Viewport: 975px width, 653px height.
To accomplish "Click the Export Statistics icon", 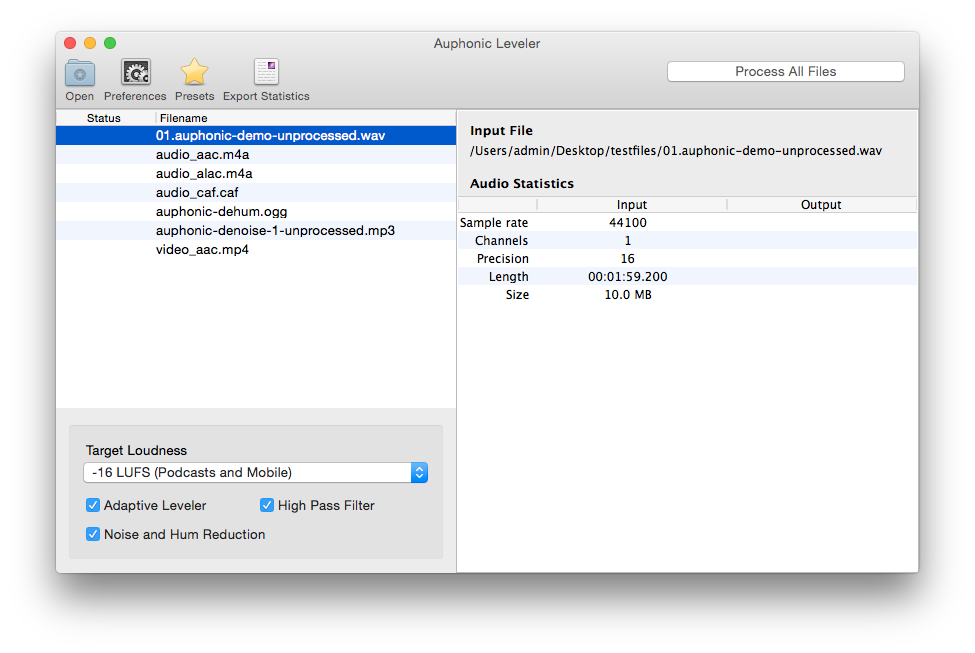I will coord(266,72).
